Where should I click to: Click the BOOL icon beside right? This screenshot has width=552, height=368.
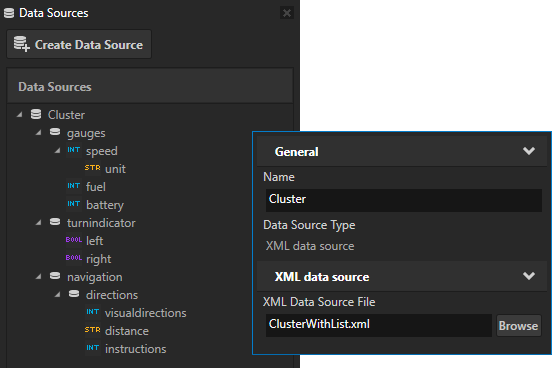(74, 258)
